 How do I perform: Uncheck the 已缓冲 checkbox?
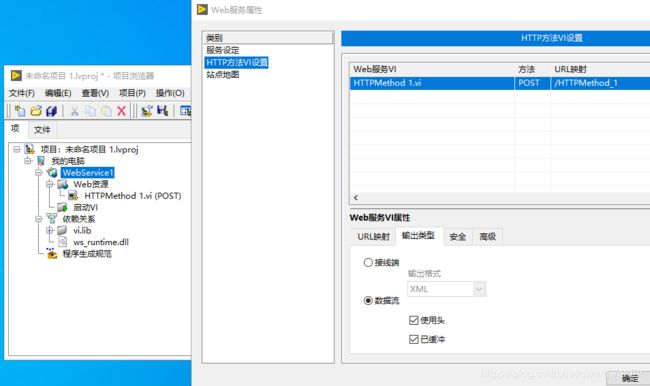point(413,340)
